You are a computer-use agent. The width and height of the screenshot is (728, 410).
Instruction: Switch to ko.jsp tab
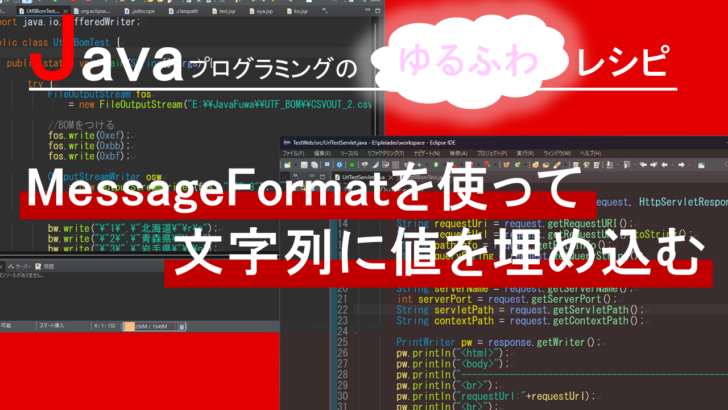coord(297,11)
